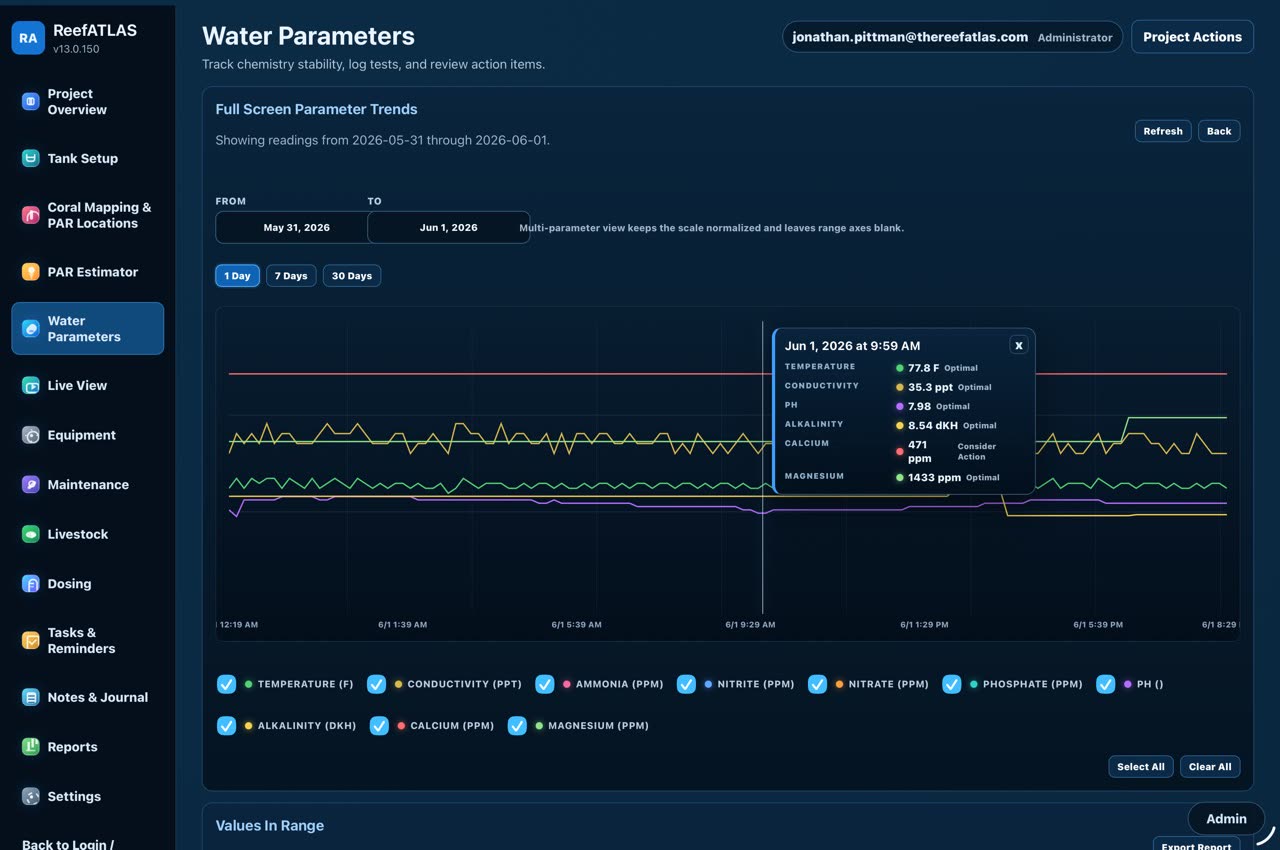Click the Refresh button
Image resolution: width=1280 pixels, height=850 pixels.
[x=1163, y=131]
